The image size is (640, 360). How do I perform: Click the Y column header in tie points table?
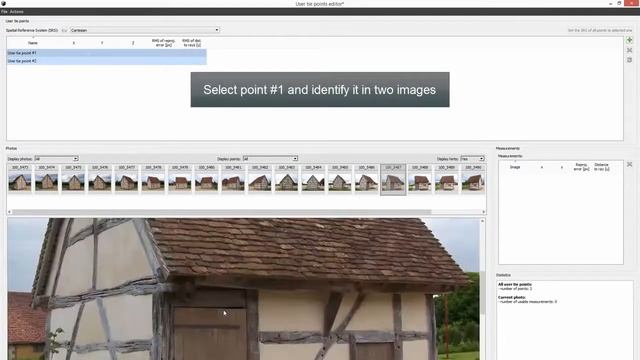tap(102, 43)
